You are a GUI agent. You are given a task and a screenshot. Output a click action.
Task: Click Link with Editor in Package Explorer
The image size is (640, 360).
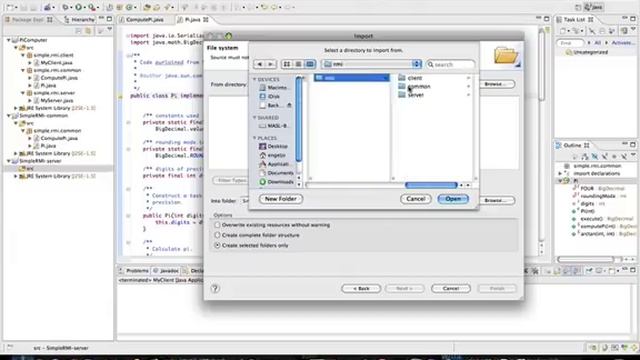[88, 30]
